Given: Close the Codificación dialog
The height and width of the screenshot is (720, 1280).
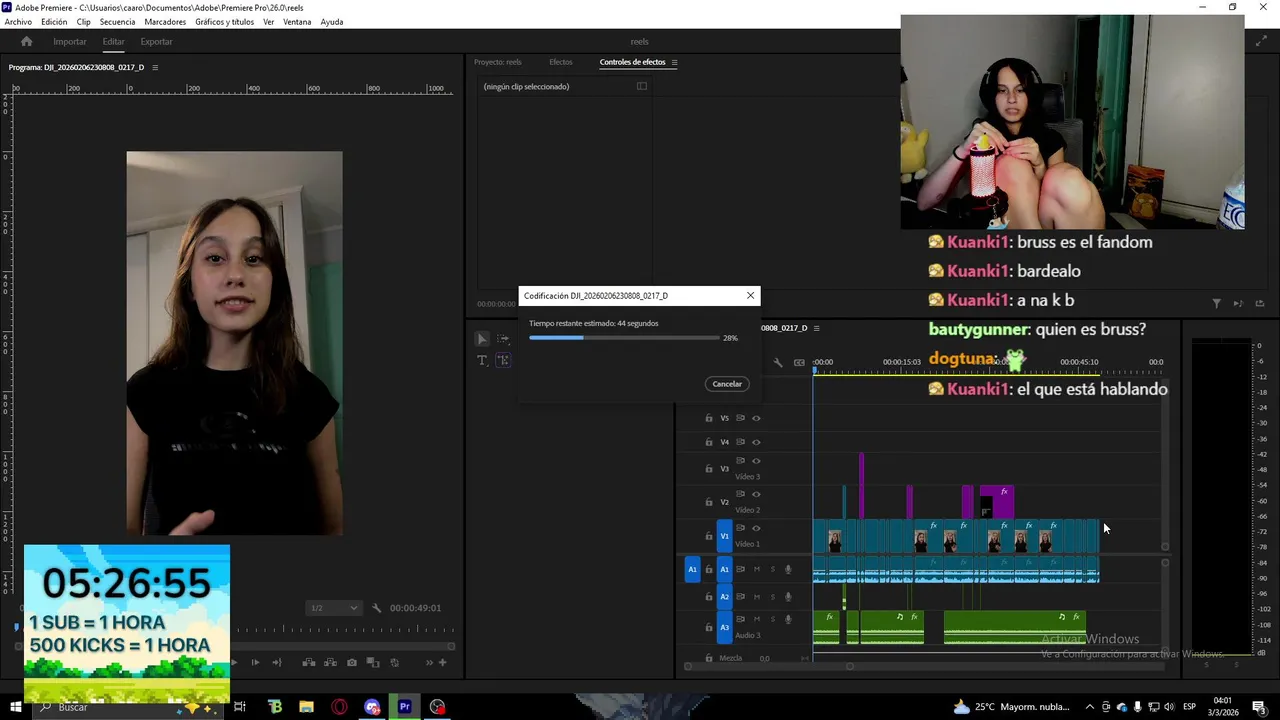Looking at the screenshot, I should pyautogui.click(x=750, y=296).
